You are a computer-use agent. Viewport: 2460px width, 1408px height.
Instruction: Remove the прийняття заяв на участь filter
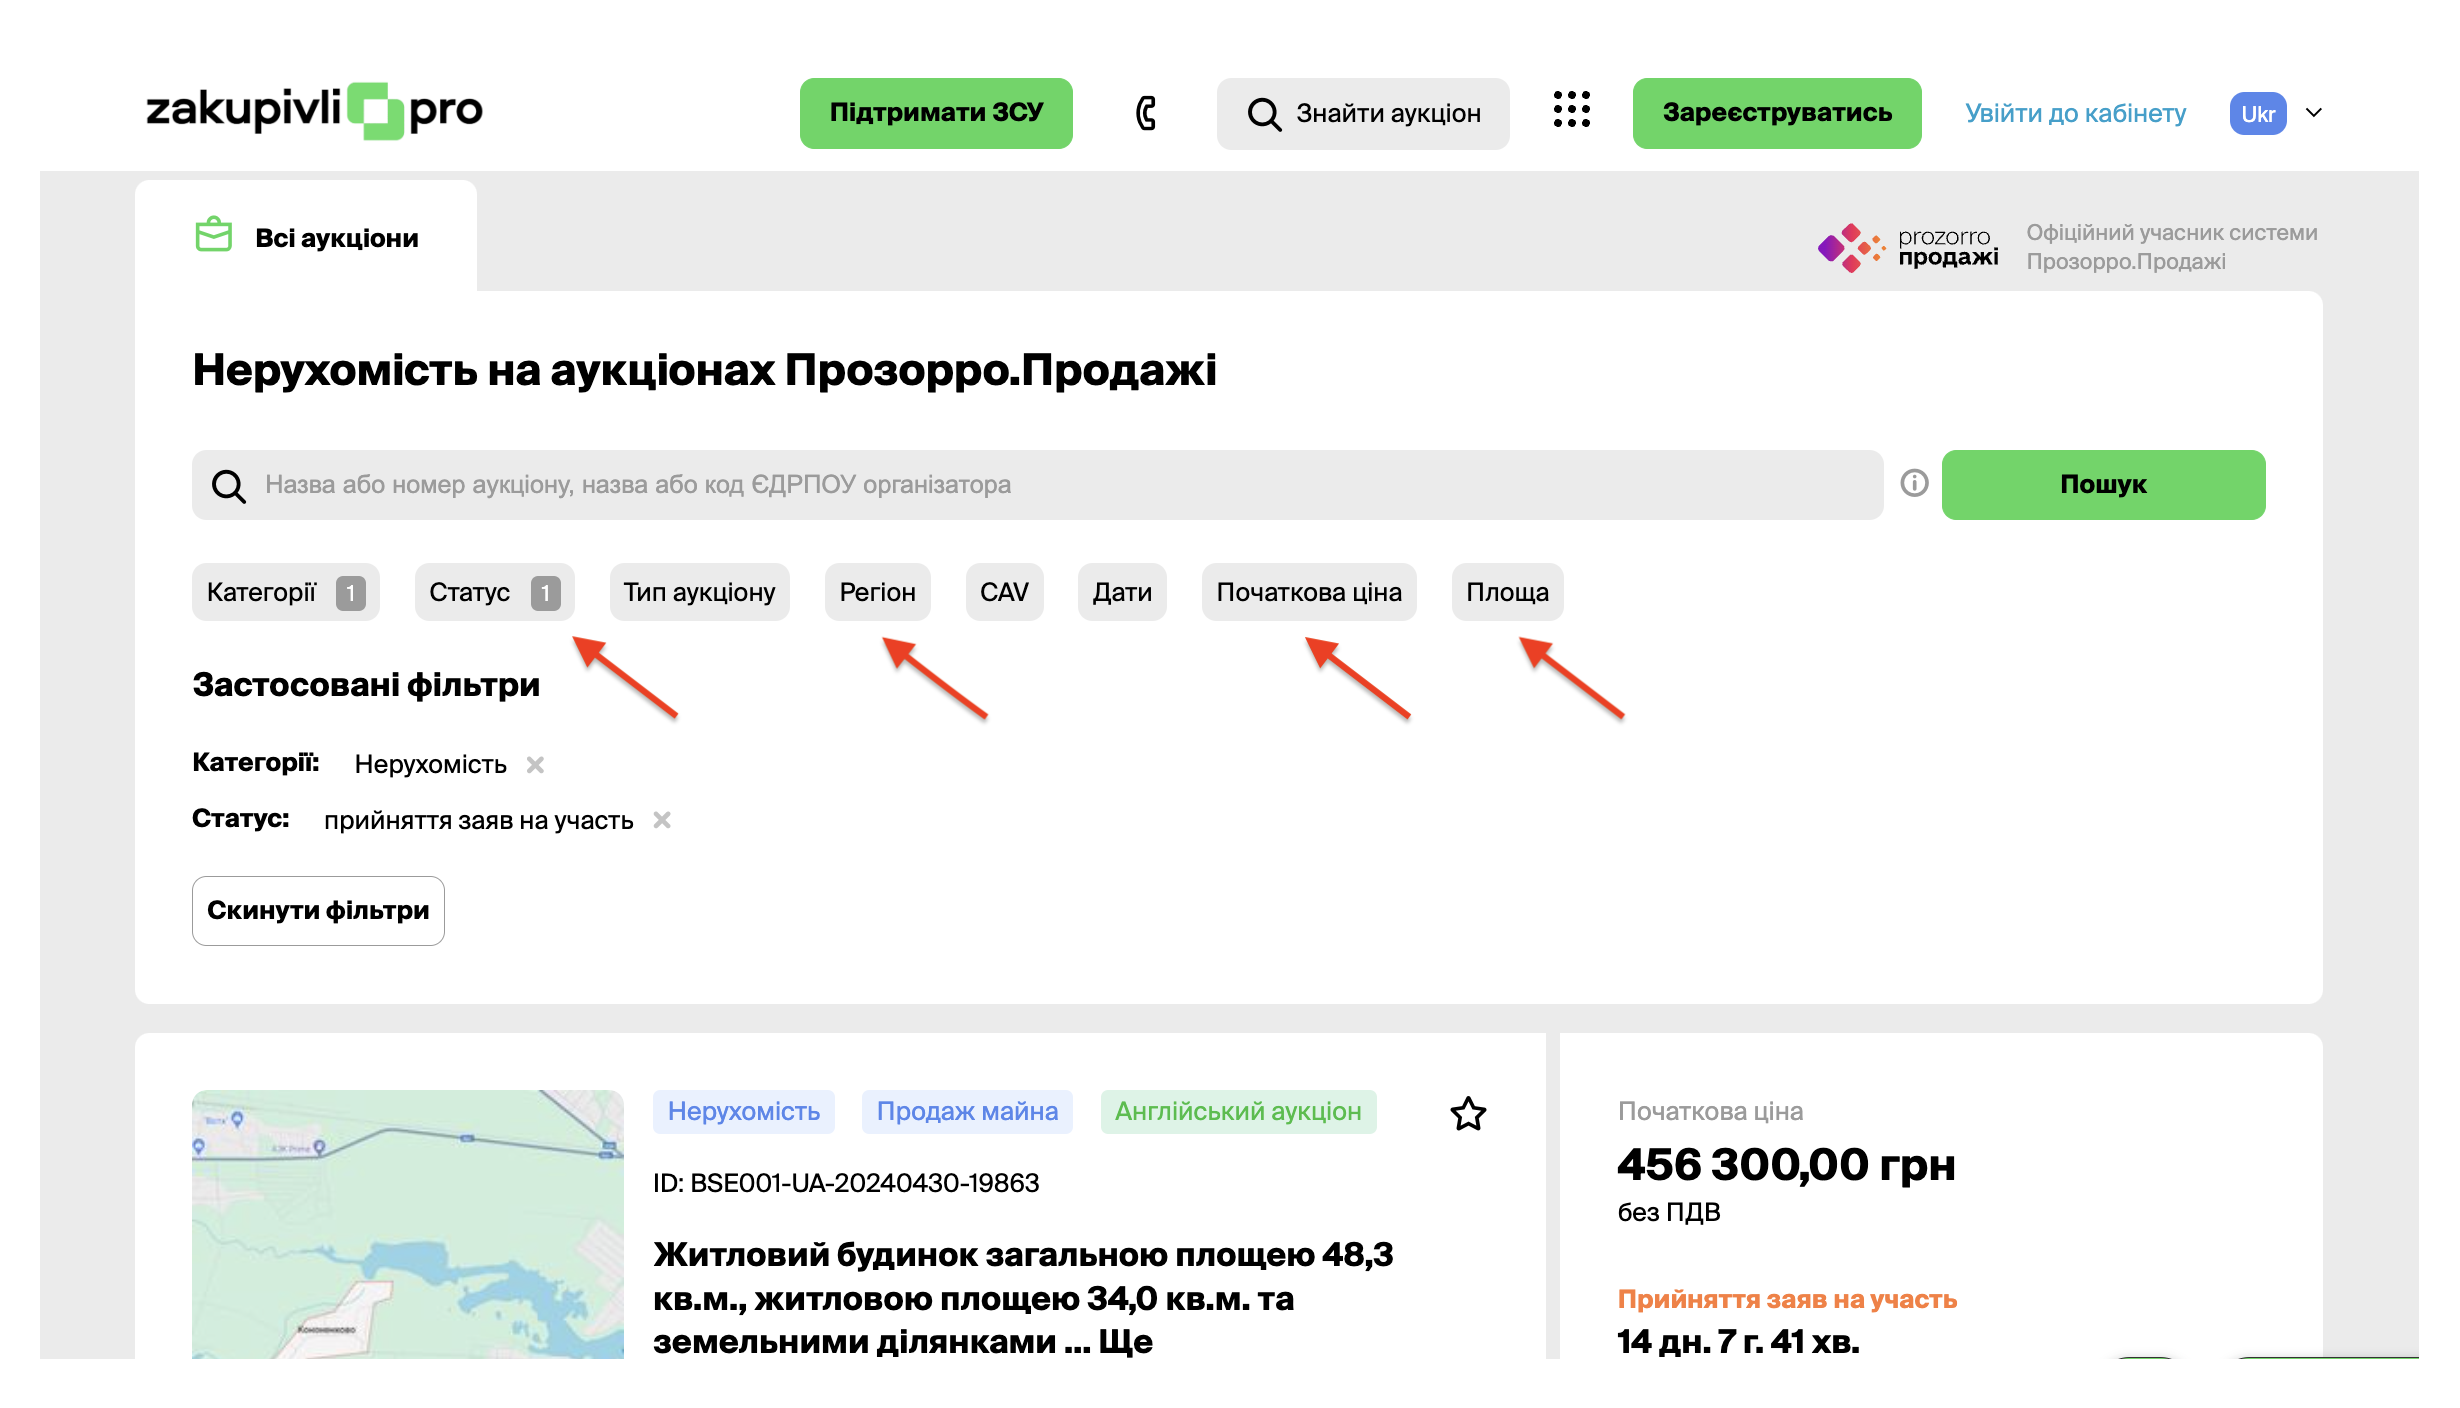662,821
